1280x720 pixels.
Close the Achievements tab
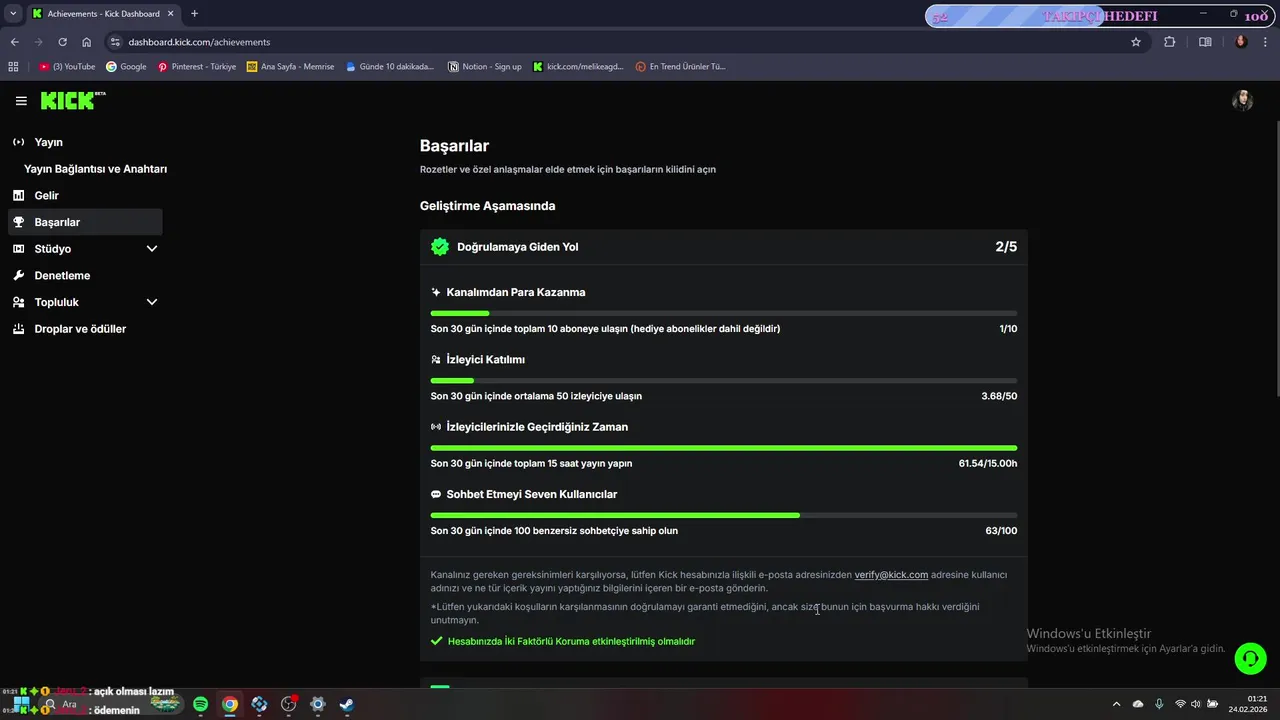point(169,14)
